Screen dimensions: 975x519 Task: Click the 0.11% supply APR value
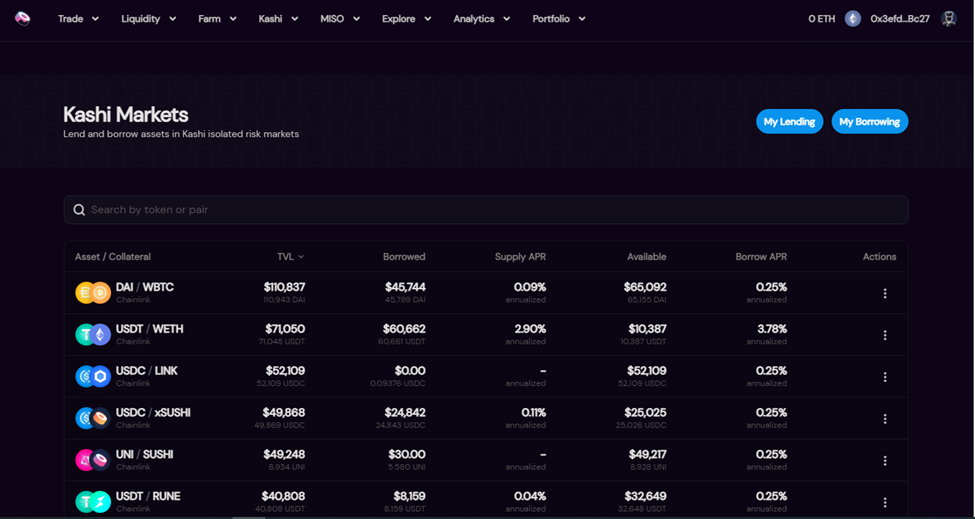(x=534, y=413)
